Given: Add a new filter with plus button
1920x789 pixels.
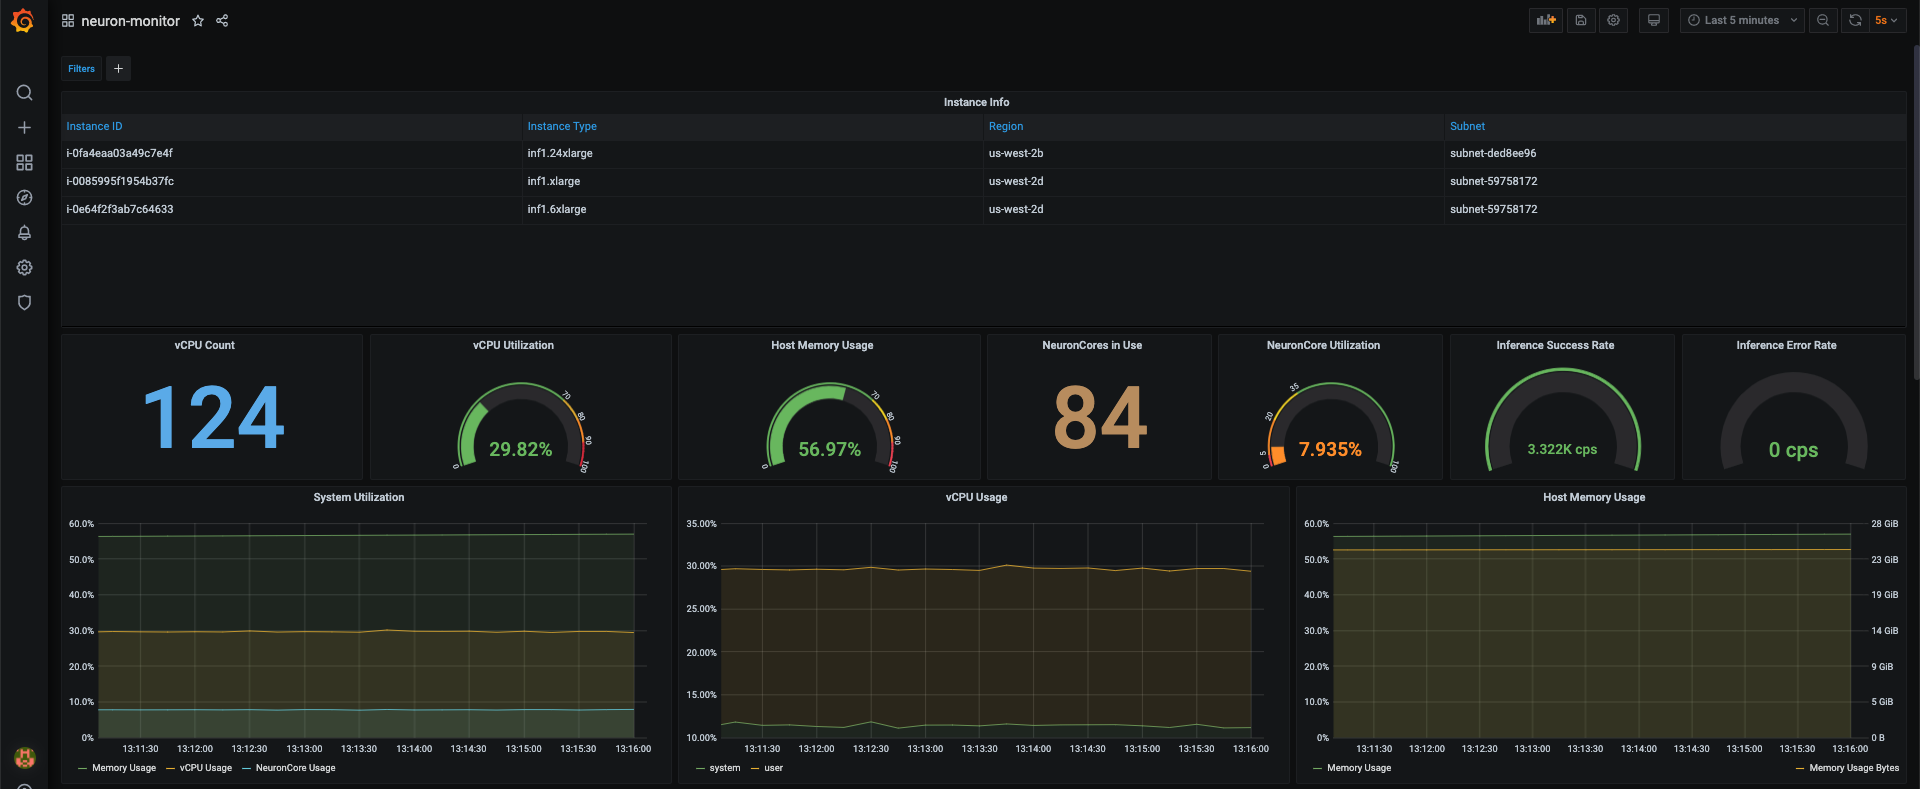Looking at the screenshot, I should pyautogui.click(x=118, y=69).
